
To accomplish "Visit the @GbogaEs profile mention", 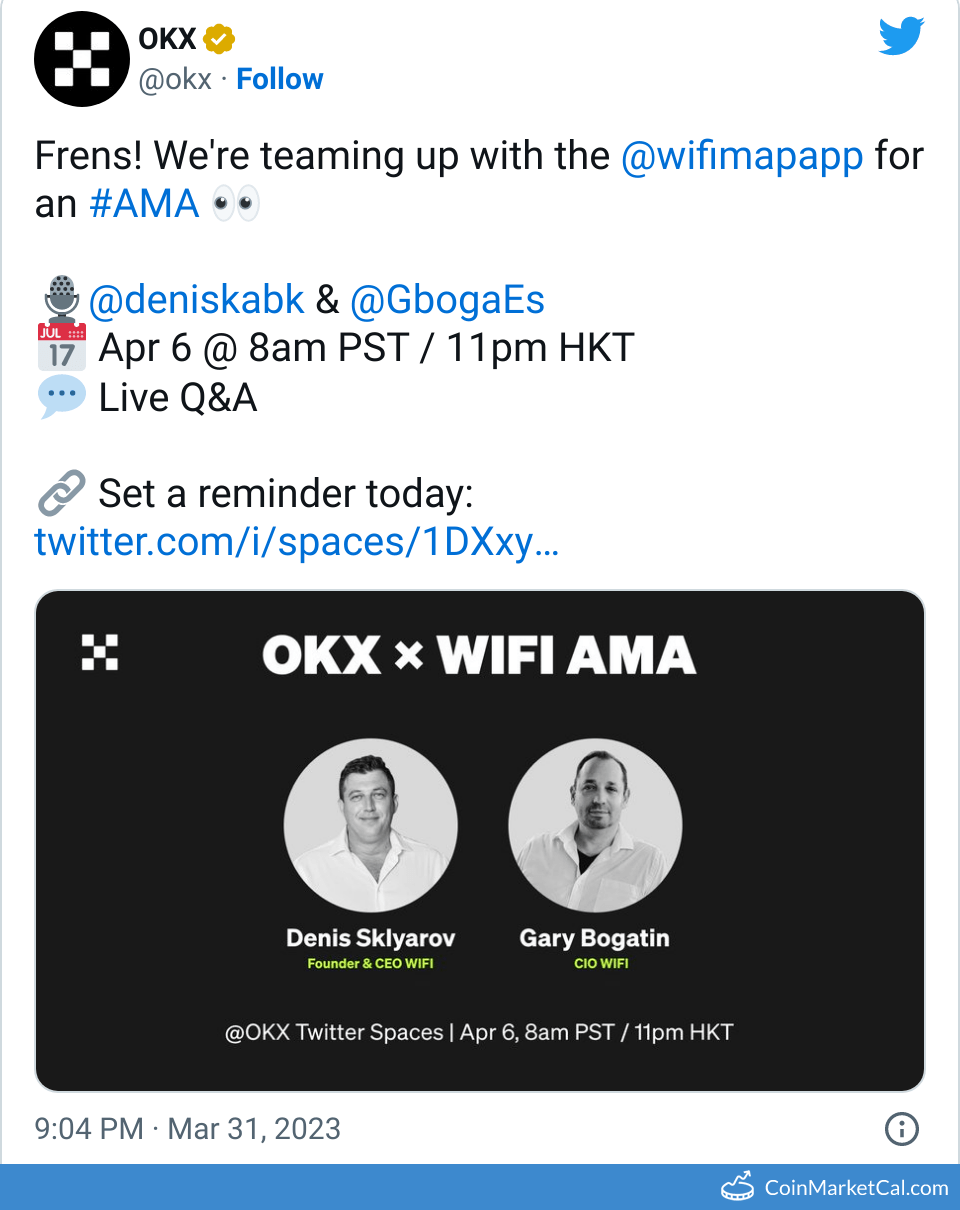I will pyautogui.click(x=447, y=299).
